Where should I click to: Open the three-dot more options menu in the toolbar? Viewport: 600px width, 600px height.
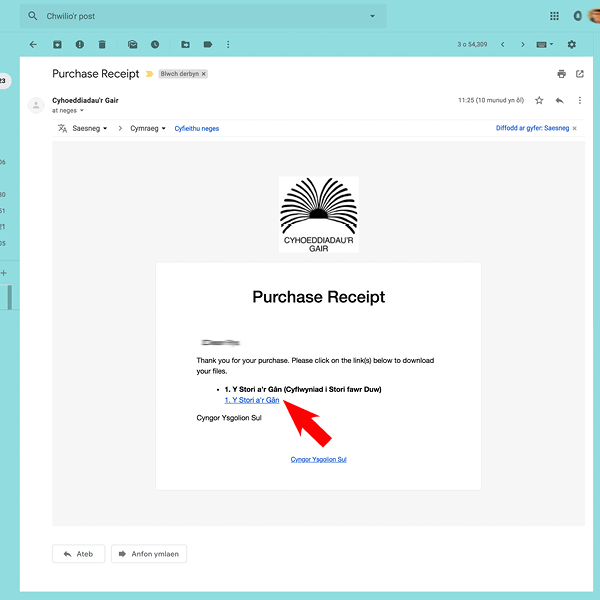point(228,45)
